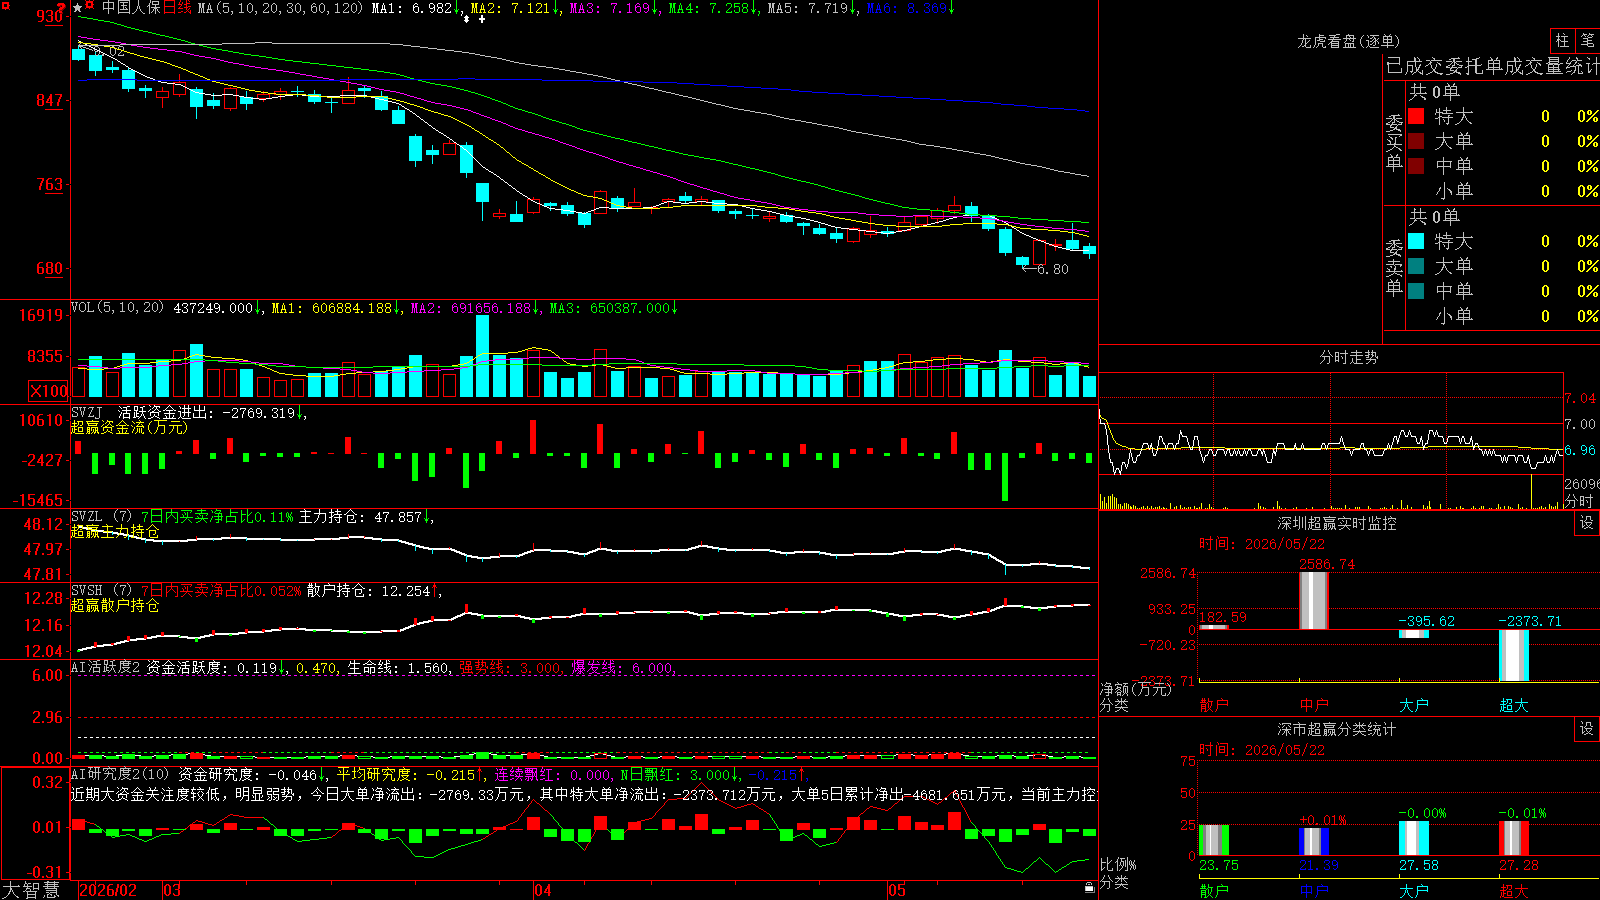
Task: Click the teal 中单 swatch under 委卖单
Action: click(x=1416, y=290)
